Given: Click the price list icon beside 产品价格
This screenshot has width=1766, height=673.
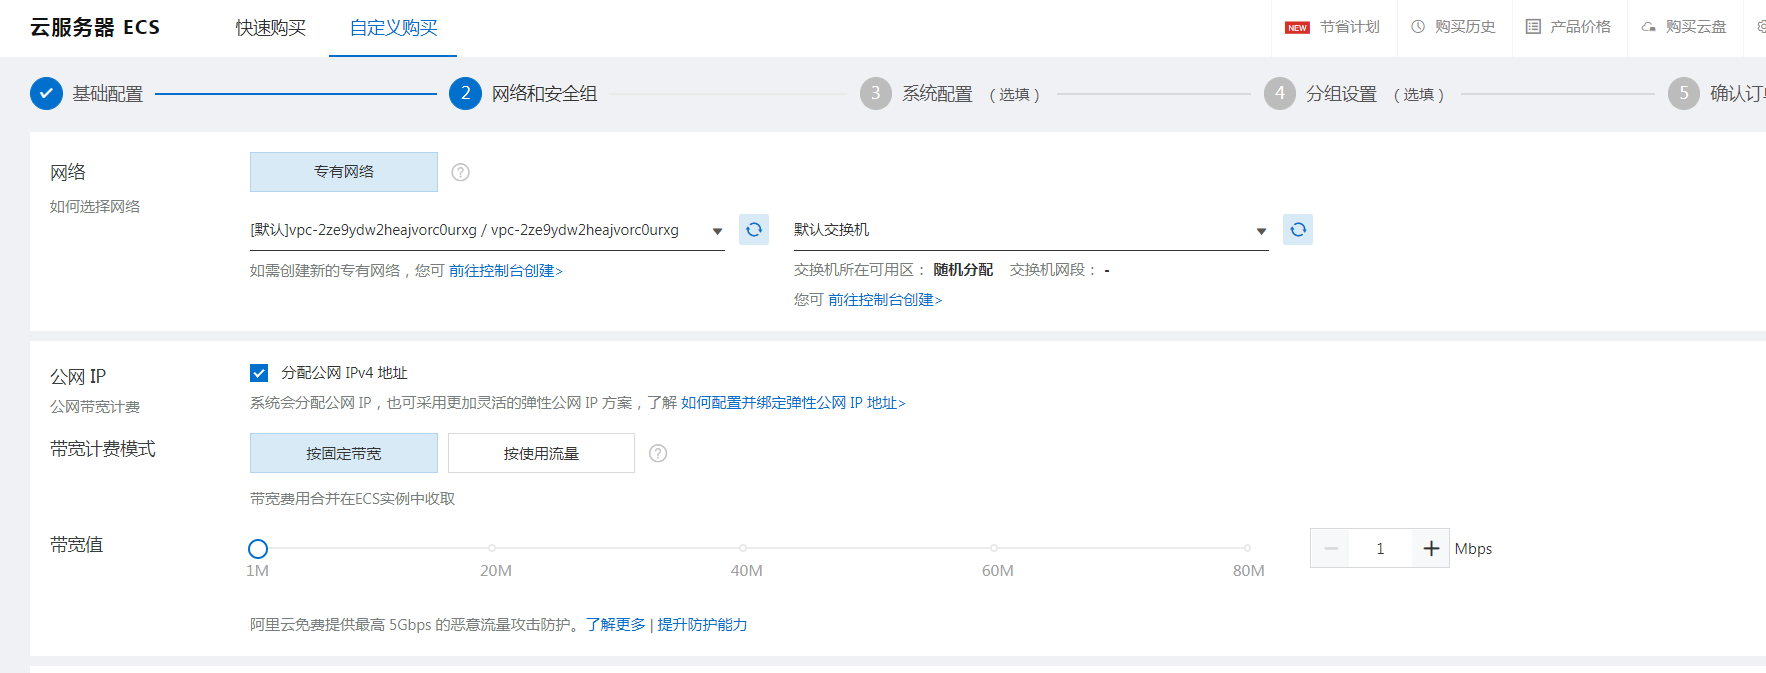Looking at the screenshot, I should pyautogui.click(x=1533, y=27).
